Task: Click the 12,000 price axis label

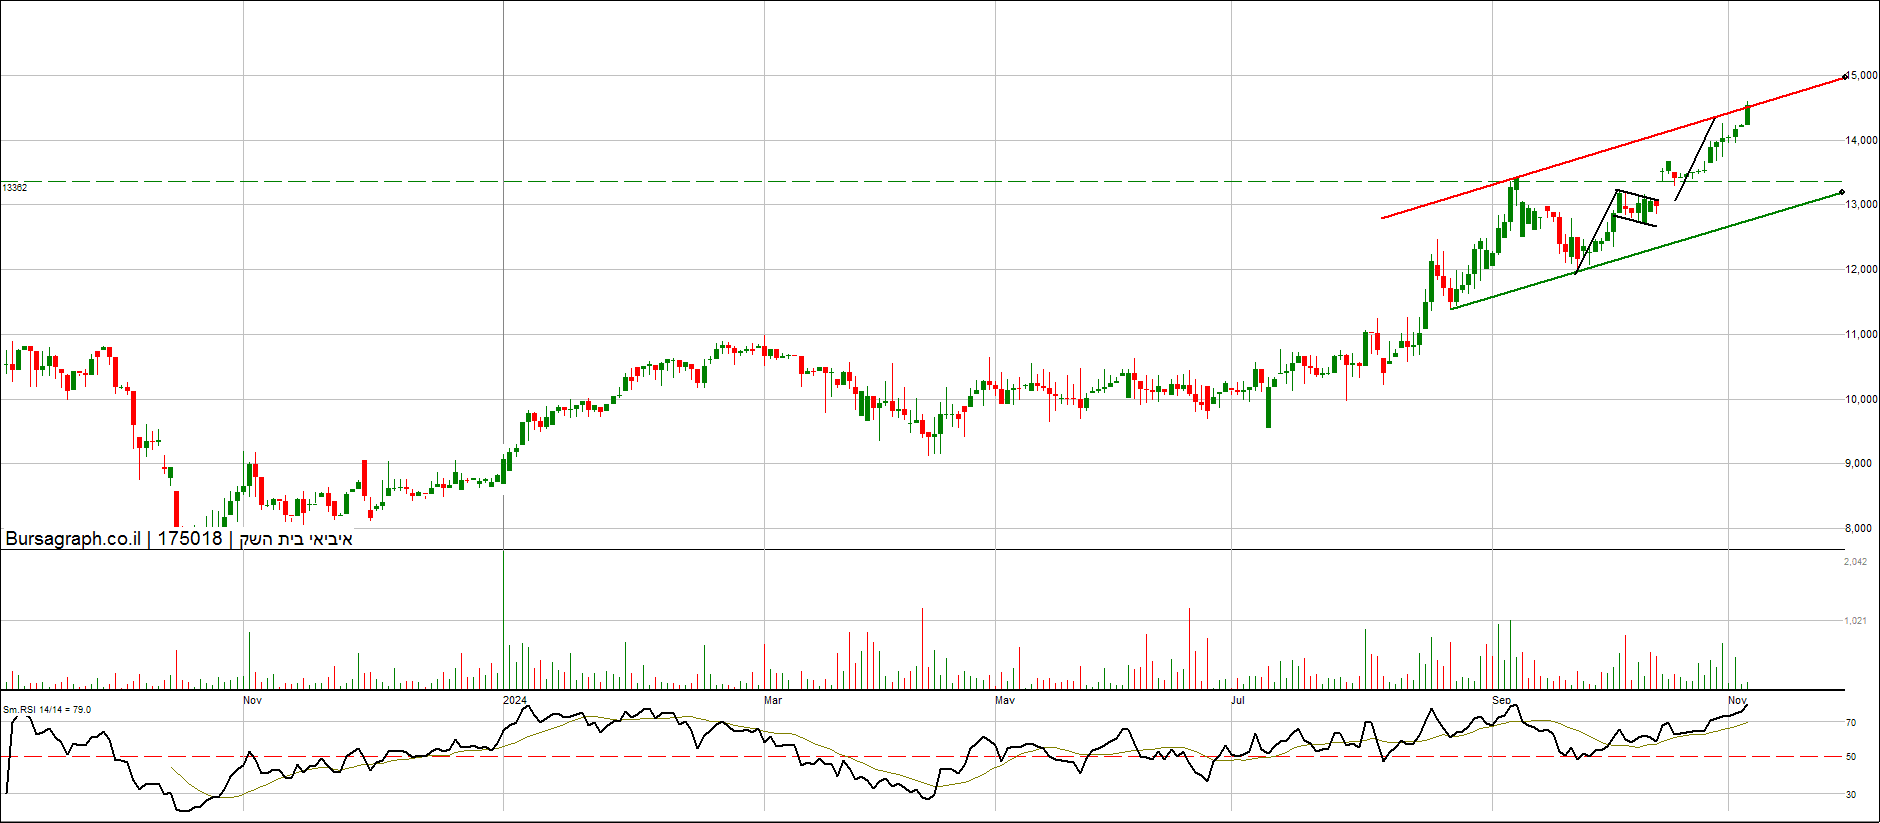Action: click(1861, 269)
